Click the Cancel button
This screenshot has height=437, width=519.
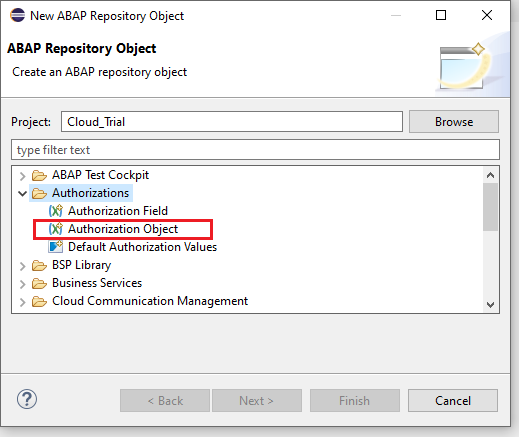[453, 400]
